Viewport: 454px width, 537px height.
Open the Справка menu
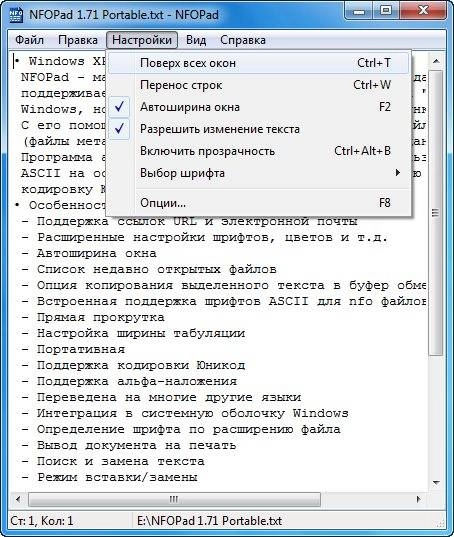(x=243, y=40)
